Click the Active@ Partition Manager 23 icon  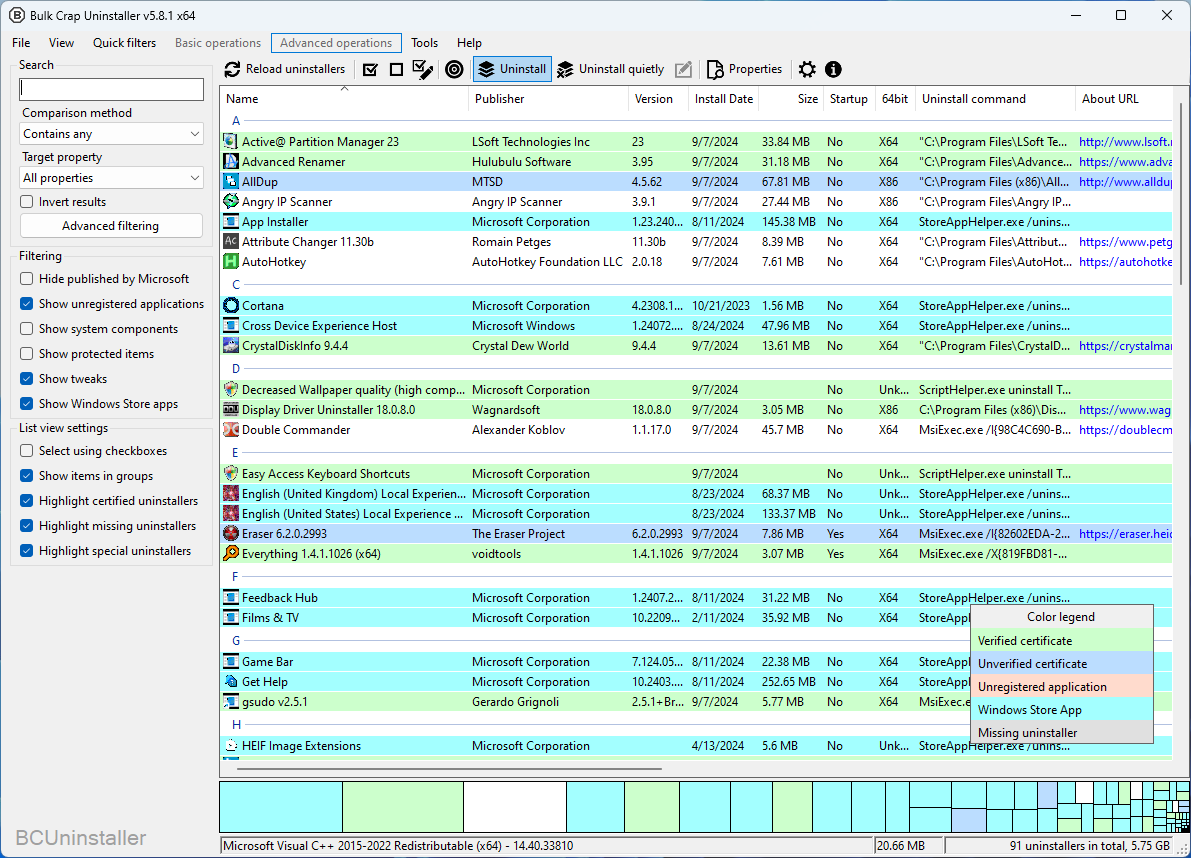231,141
